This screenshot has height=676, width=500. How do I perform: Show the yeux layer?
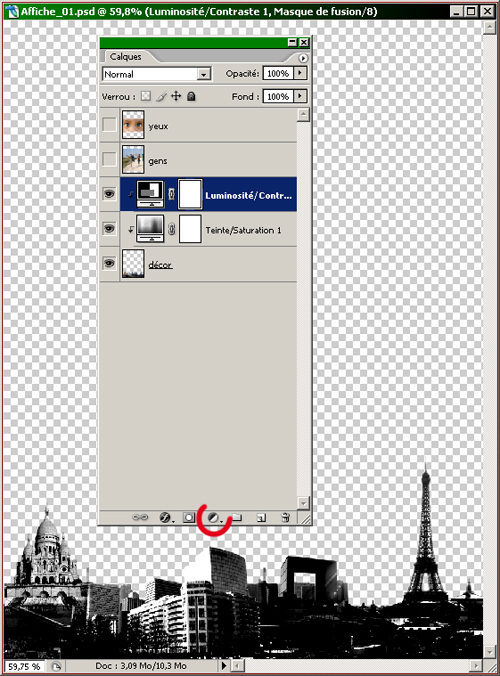pos(109,125)
